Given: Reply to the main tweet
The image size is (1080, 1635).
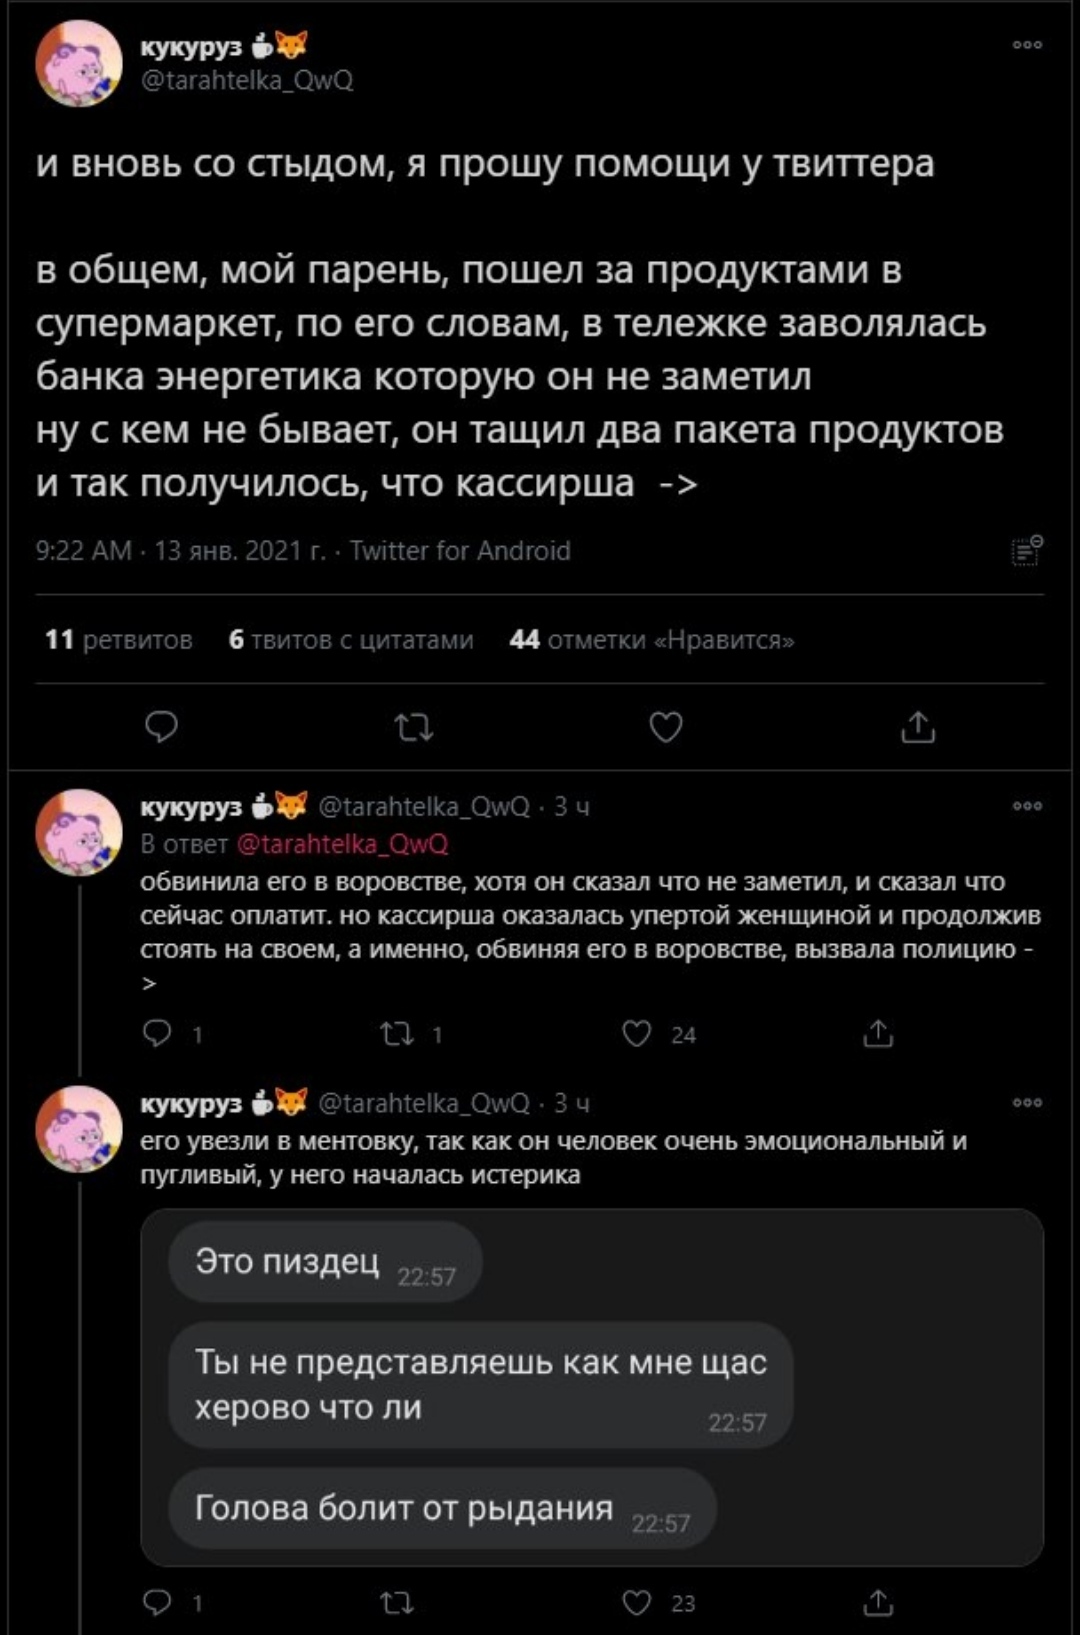Looking at the screenshot, I should click(x=162, y=727).
